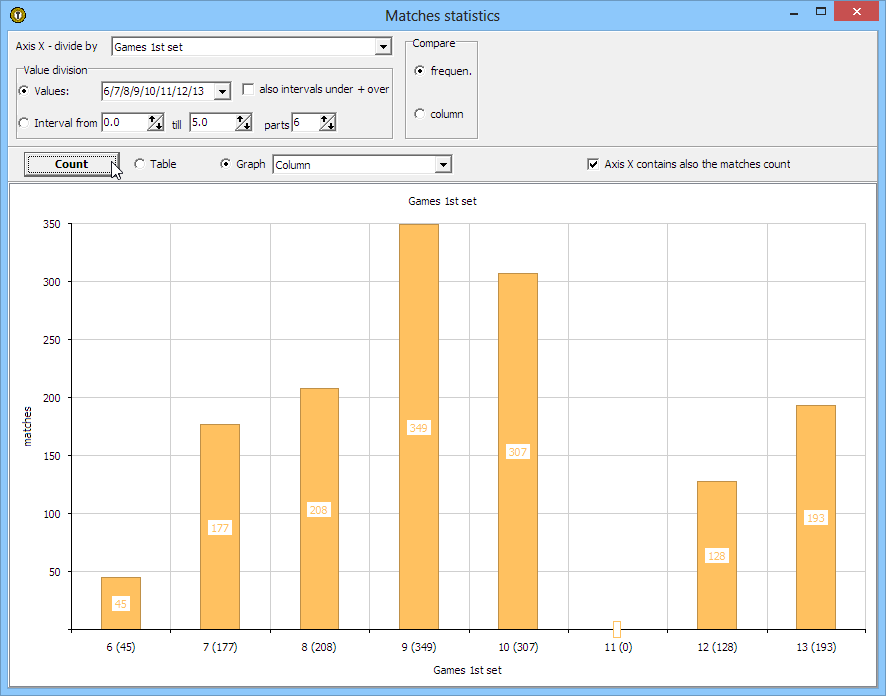
Task: Choose the Table view radio button
Action: pos(139,164)
